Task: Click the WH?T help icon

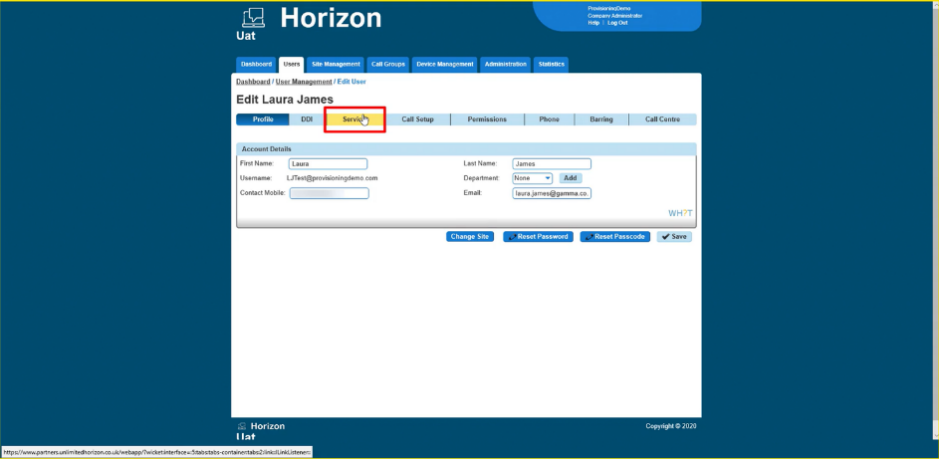Action: point(680,213)
